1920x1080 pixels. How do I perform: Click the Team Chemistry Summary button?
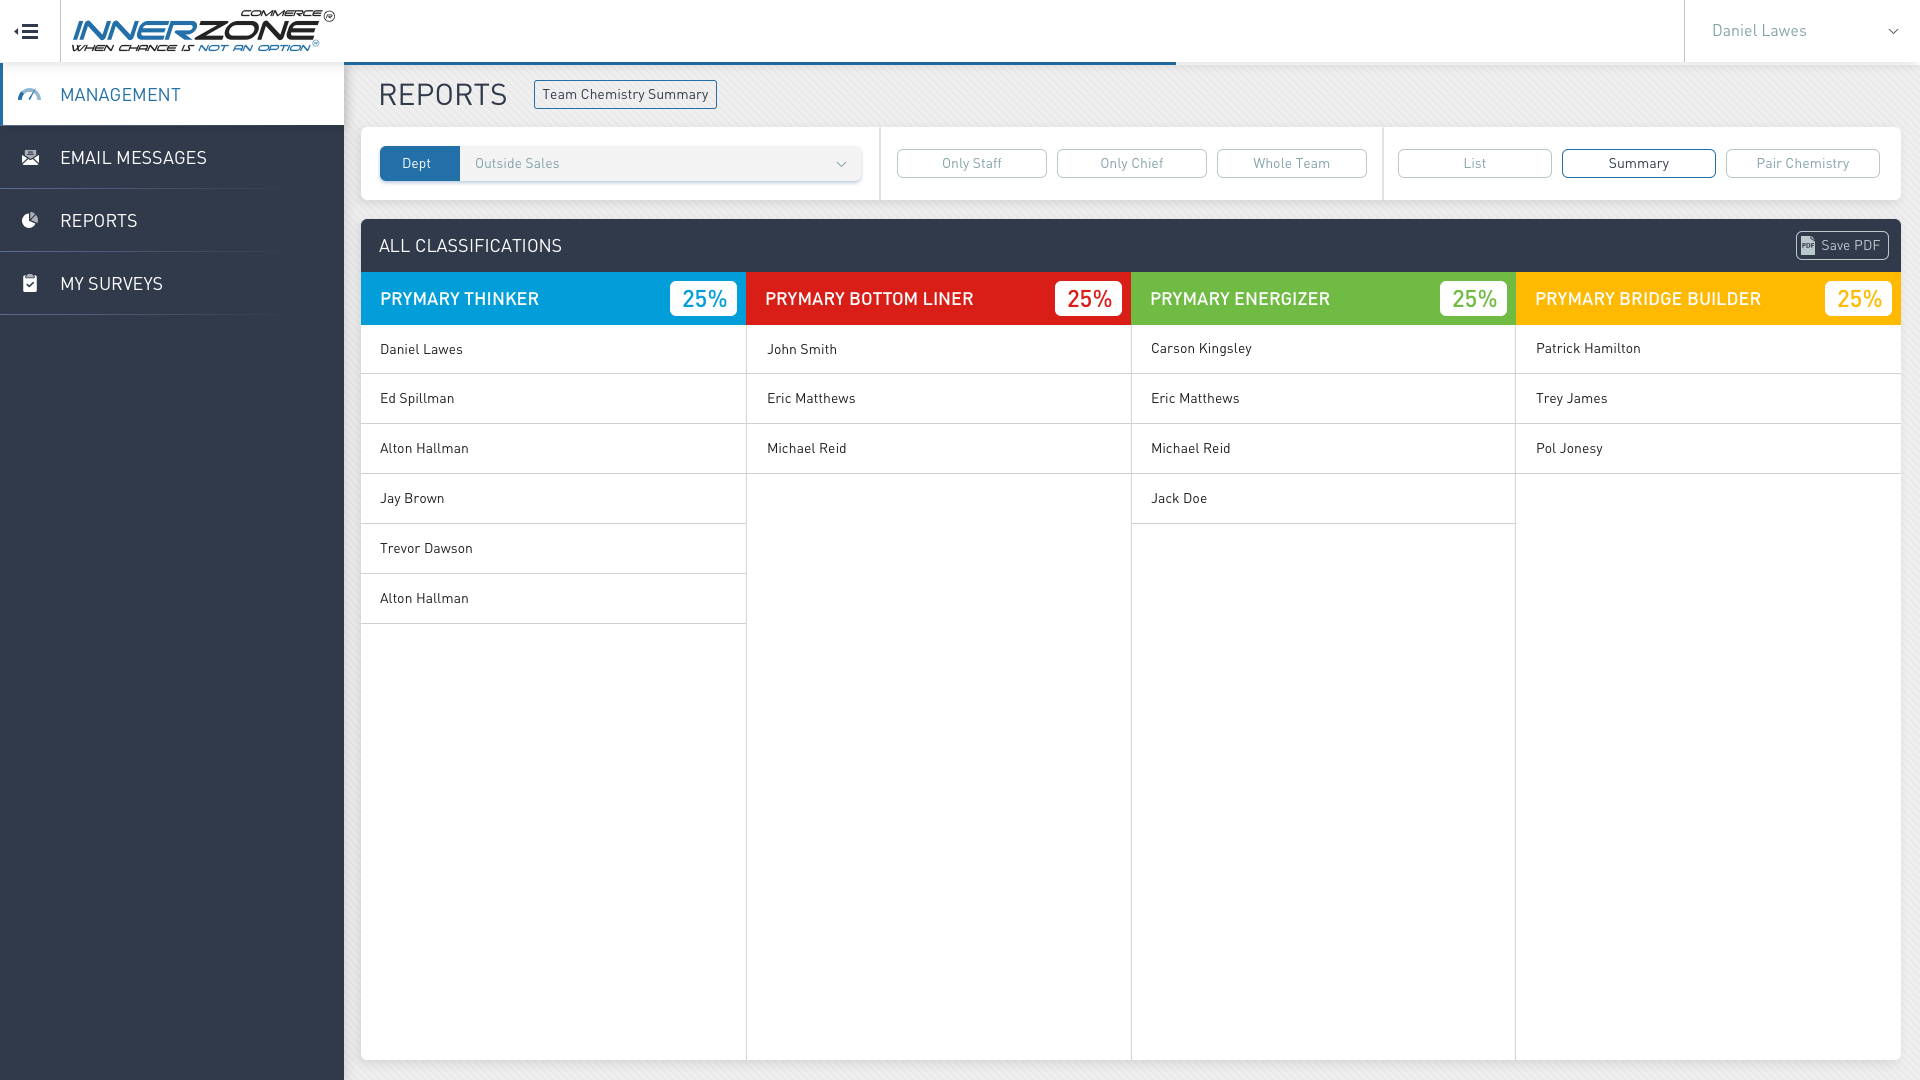point(625,95)
